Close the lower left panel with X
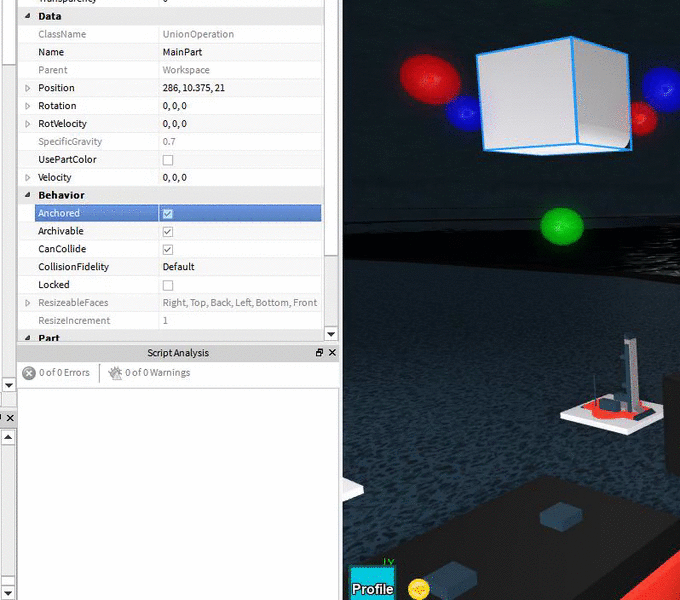Image resolution: width=680 pixels, height=600 pixels. pyautogui.click(x=10, y=418)
